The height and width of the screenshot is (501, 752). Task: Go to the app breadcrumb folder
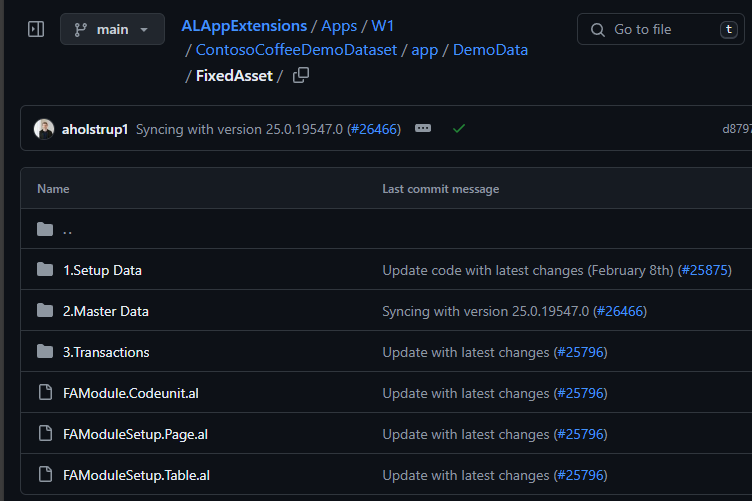click(x=424, y=50)
